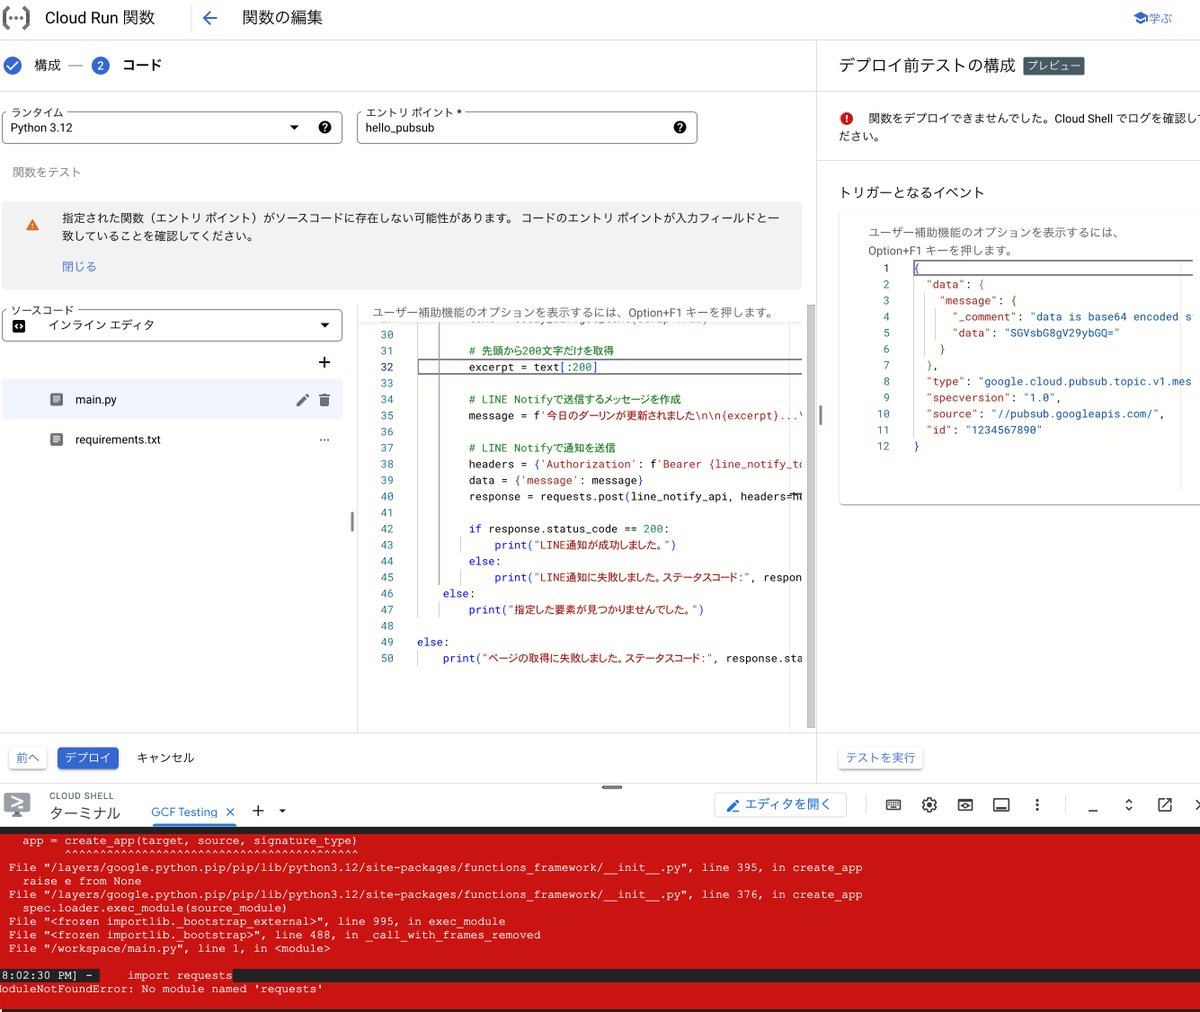Open Cloud Shell terminal settings gear
This screenshot has height=1012, width=1200.
coord(929,805)
